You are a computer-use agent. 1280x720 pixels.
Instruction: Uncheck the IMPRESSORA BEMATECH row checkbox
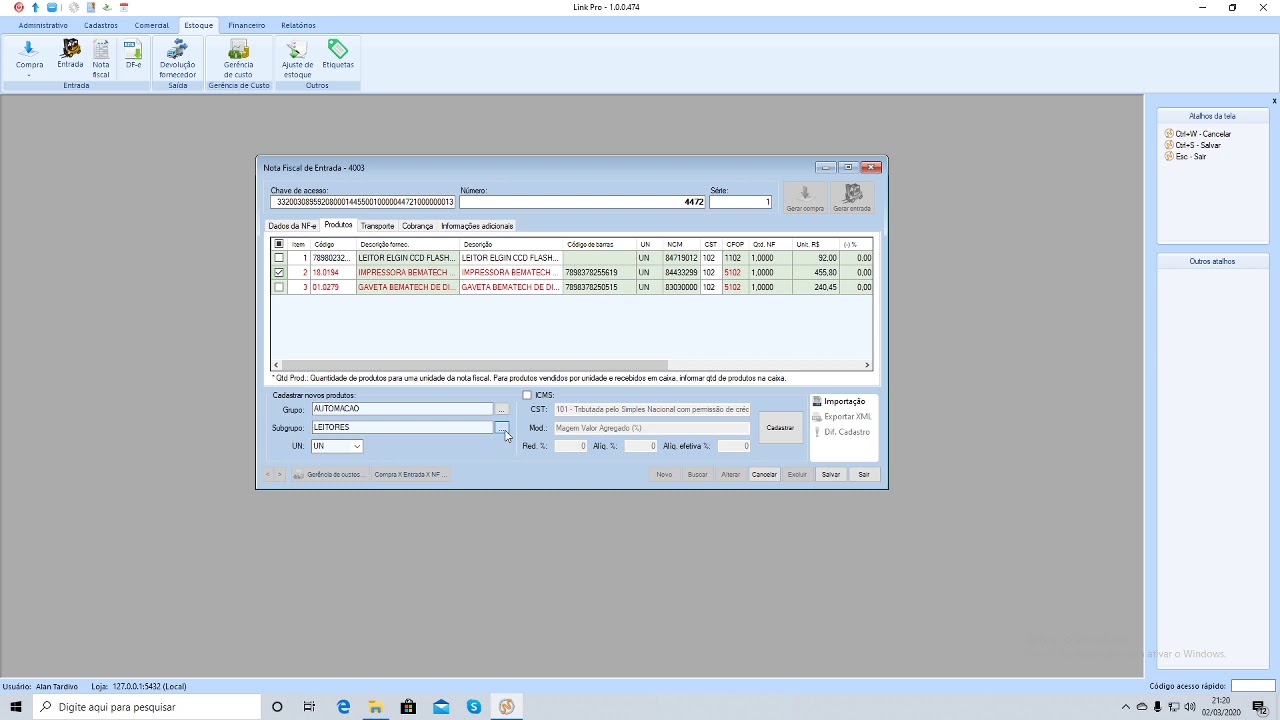coord(279,272)
